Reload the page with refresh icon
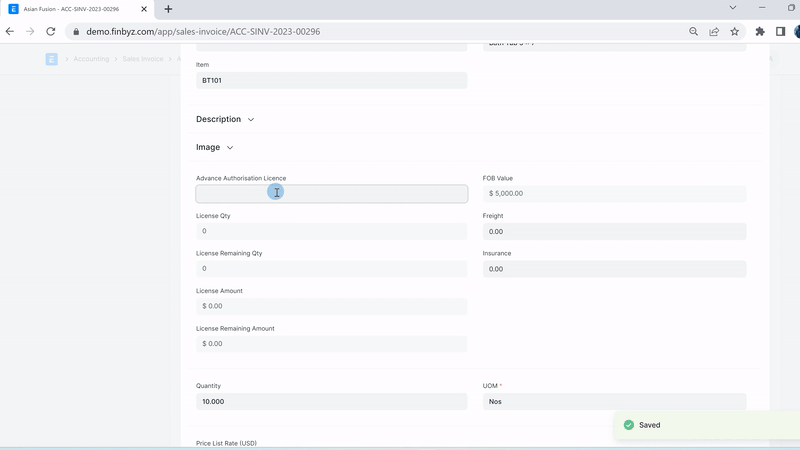 click(50, 31)
